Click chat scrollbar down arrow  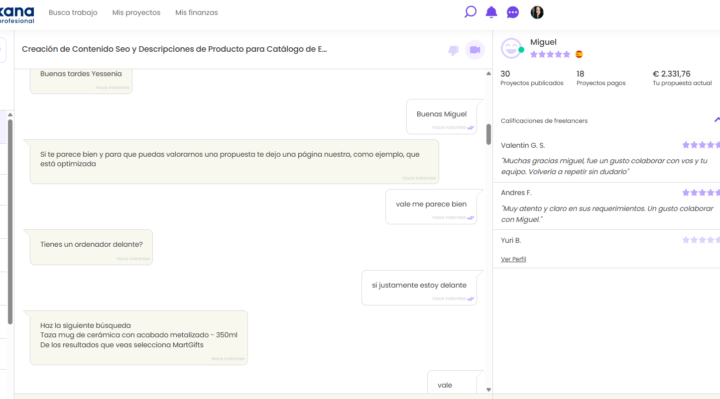point(488,389)
